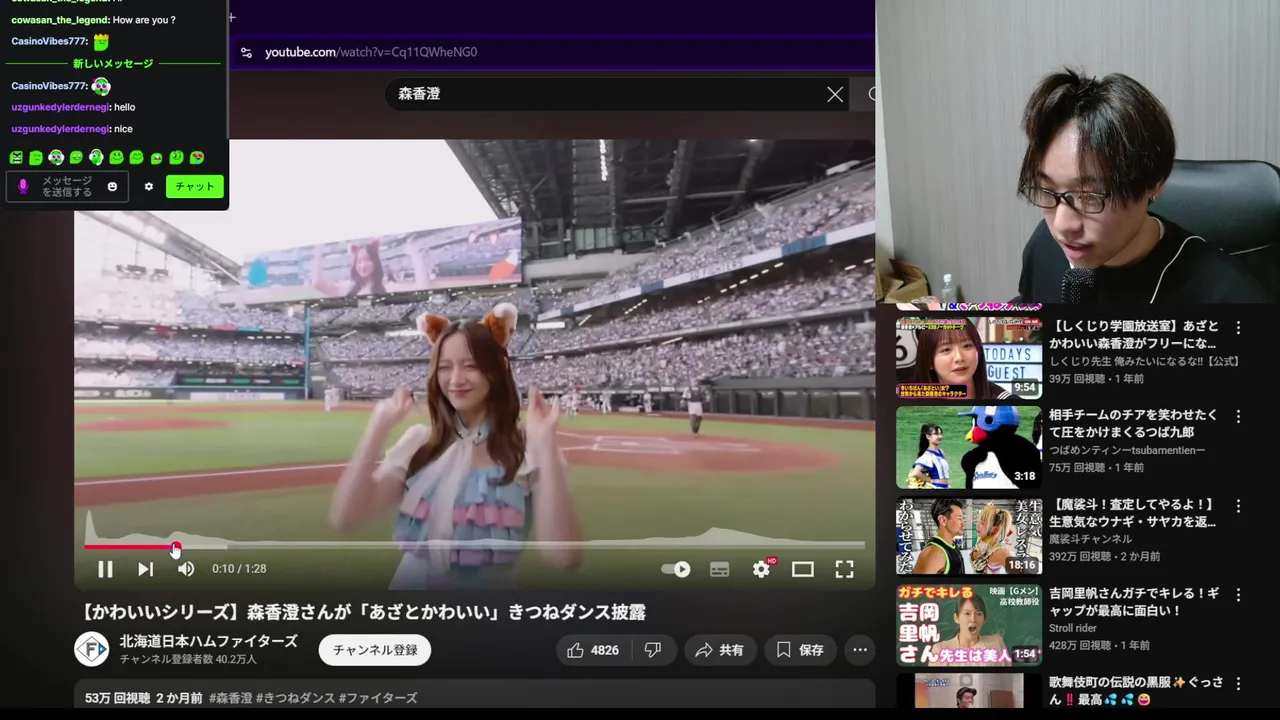
Task: Click the streamer webcam overlay
Action: coord(1078,151)
